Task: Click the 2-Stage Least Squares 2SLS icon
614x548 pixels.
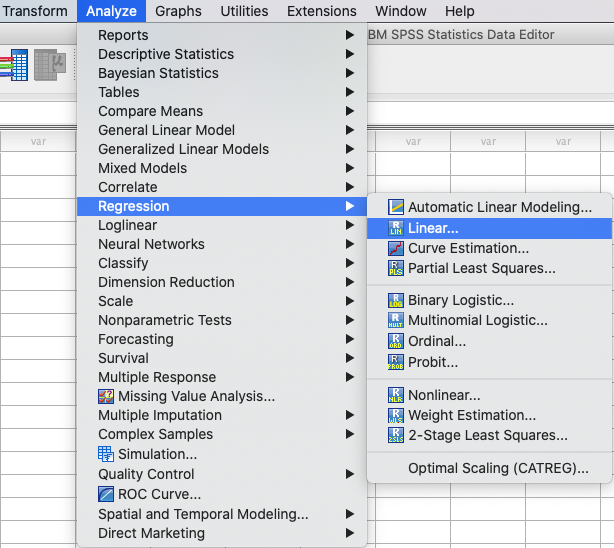Action: coord(395,435)
